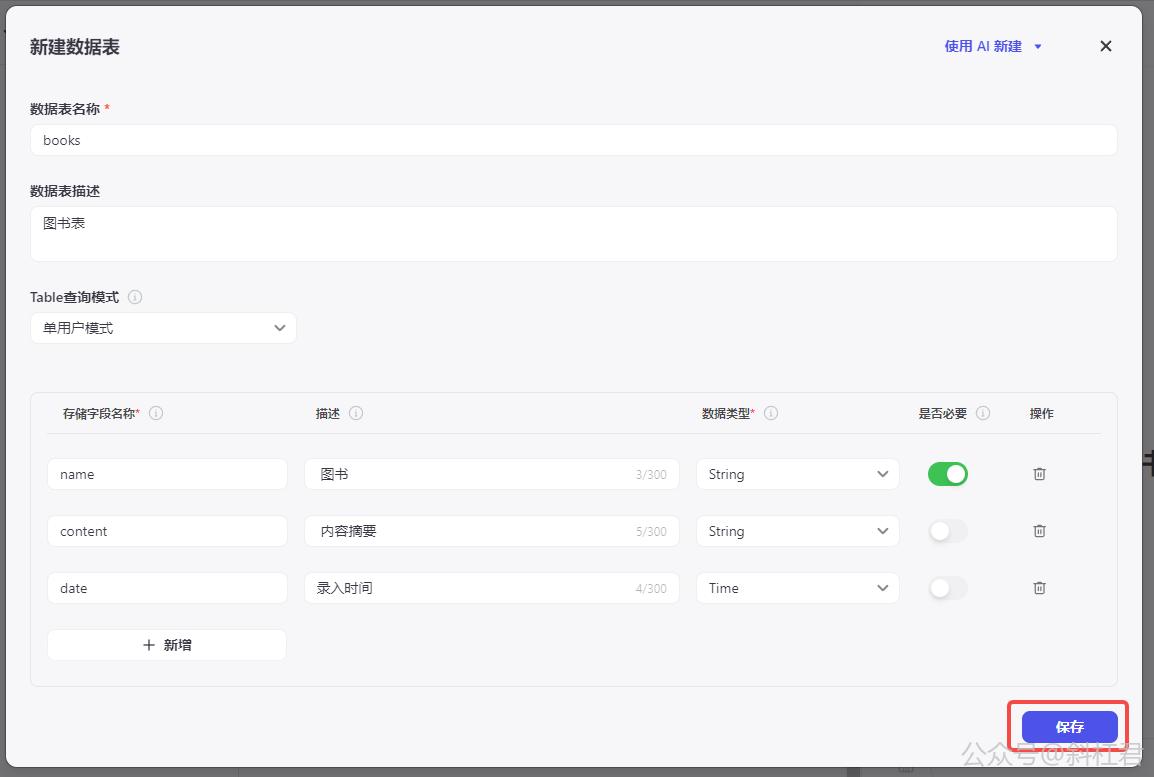Click the 操作 column header
Viewport: 1154px width, 777px height.
point(1041,414)
